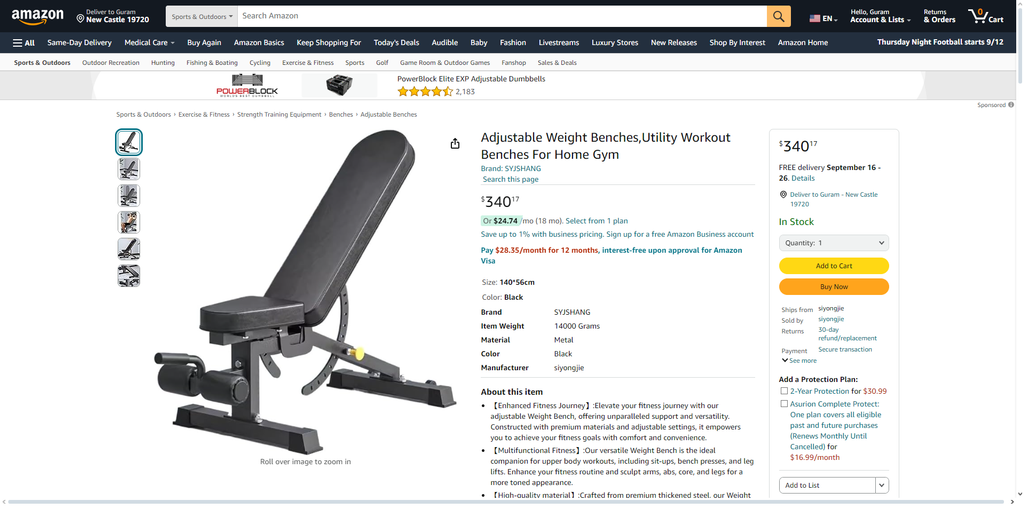
Task: Click the Add to Cart button
Action: click(x=833, y=266)
